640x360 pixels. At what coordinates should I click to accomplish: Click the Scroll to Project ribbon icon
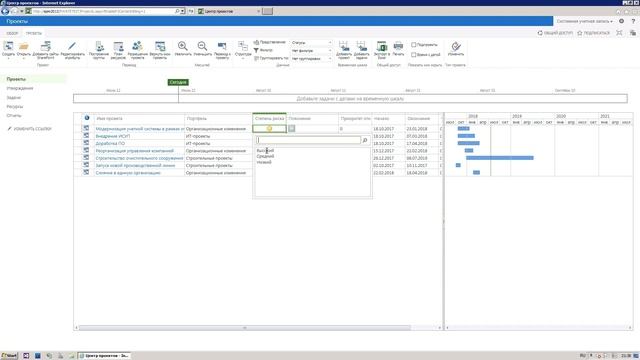pos(222,49)
